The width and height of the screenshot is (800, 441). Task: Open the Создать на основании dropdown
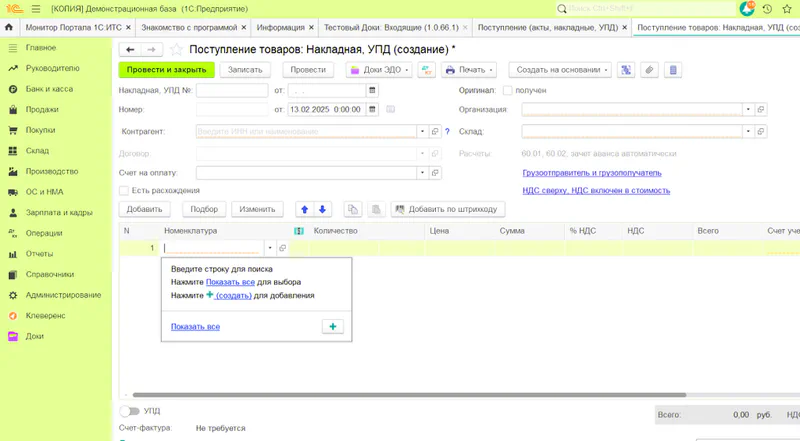tap(560, 70)
